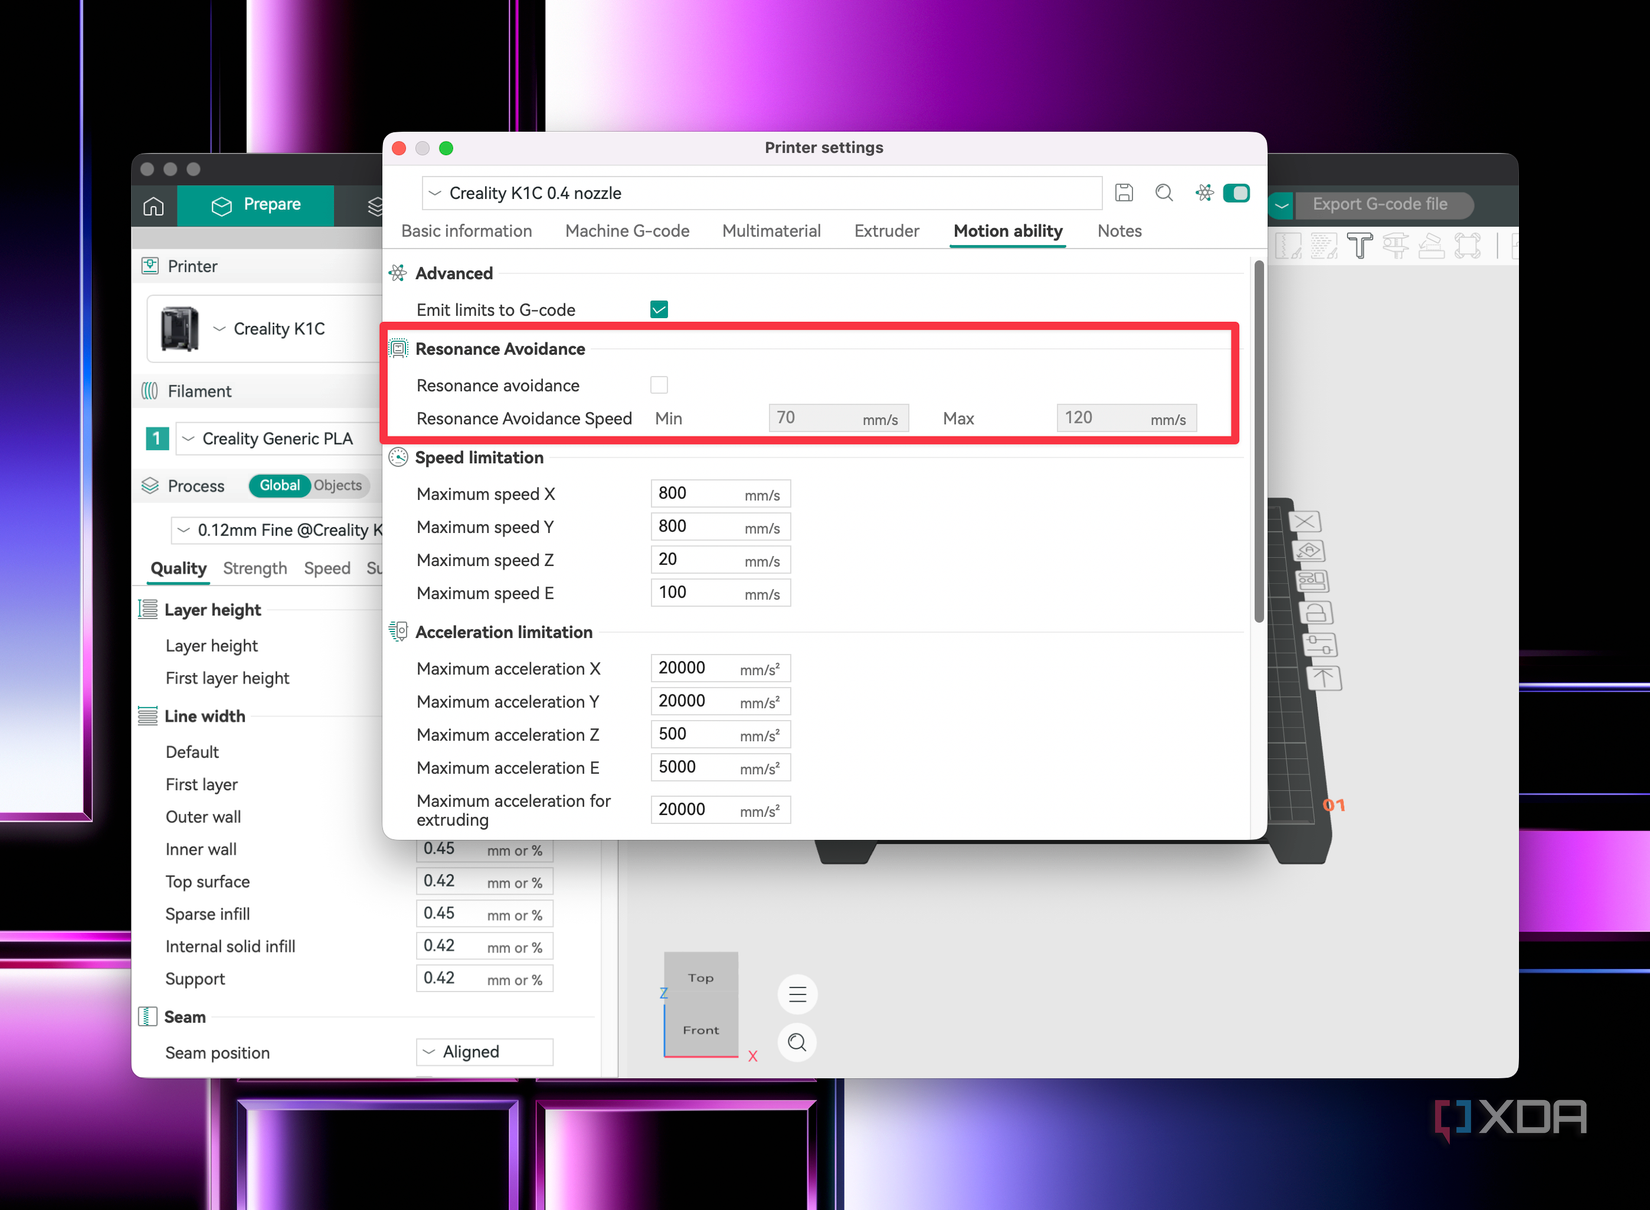Click the home icon in main window
Viewport: 1650px width, 1210px height.
pos(154,205)
